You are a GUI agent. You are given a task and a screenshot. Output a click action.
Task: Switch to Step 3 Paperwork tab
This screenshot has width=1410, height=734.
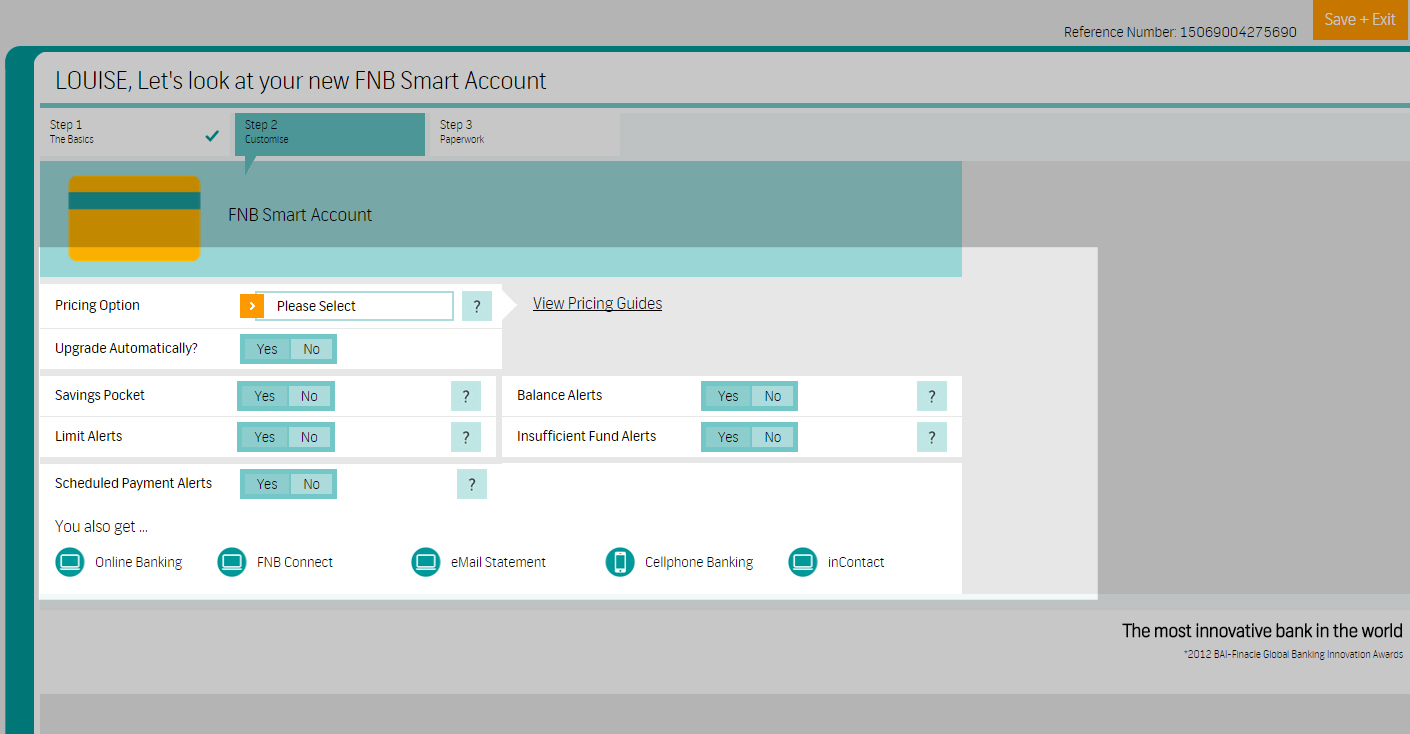525,134
